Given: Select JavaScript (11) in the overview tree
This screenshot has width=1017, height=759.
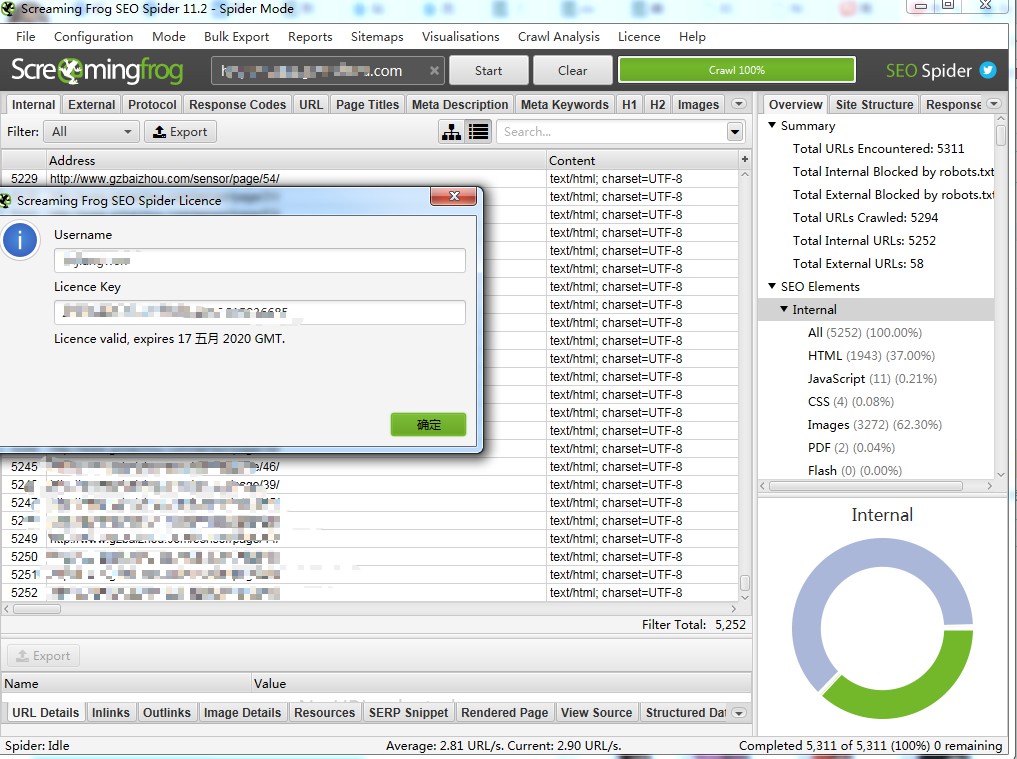Looking at the screenshot, I should pos(872,378).
